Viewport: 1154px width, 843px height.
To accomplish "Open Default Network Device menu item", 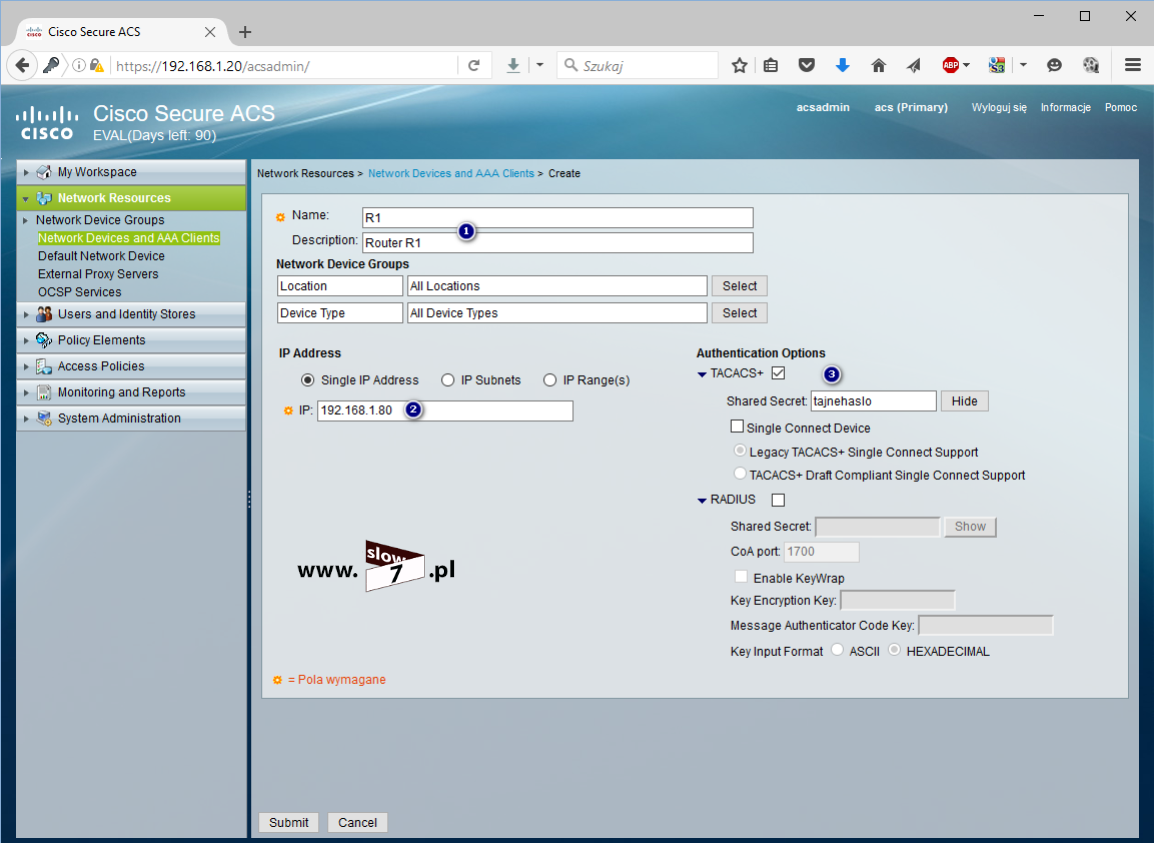I will [x=102, y=256].
